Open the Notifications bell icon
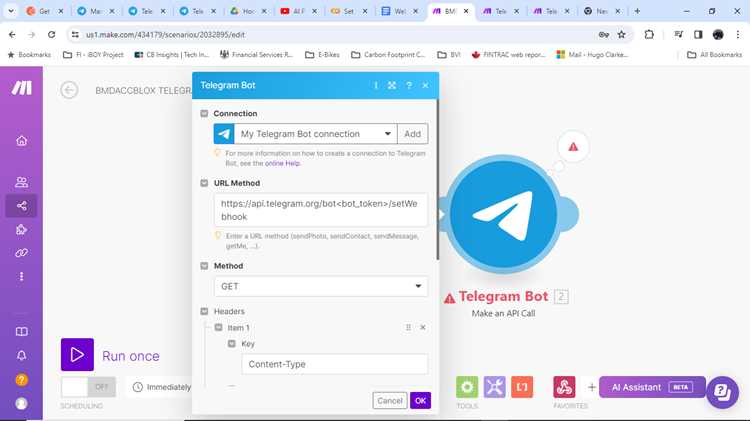This screenshot has height=421, width=750. click(x=22, y=355)
